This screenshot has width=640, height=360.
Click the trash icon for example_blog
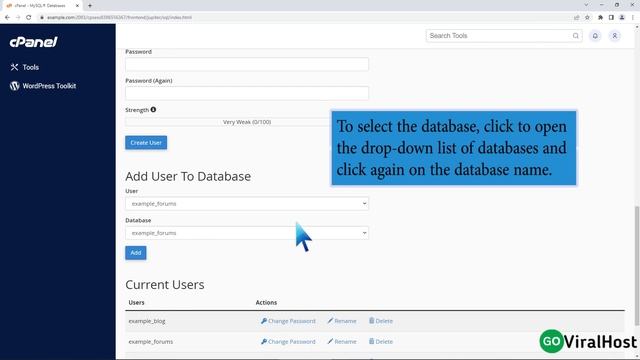coord(371,320)
